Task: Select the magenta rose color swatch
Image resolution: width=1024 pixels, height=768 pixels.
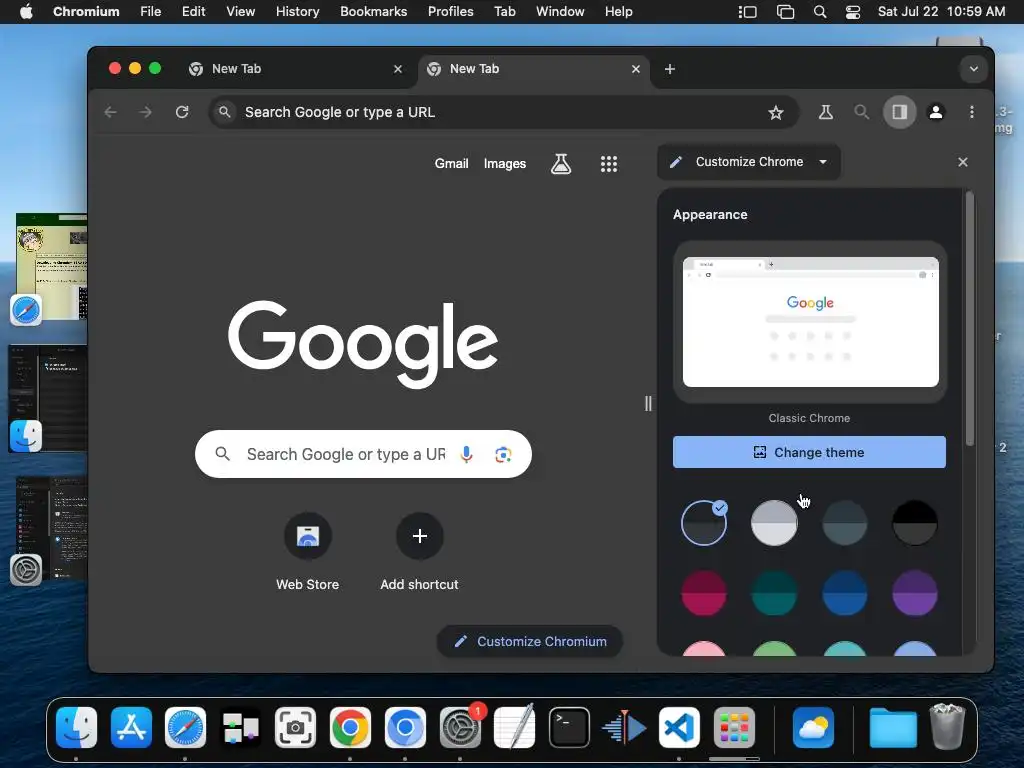Action: pyautogui.click(x=704, y=594)
